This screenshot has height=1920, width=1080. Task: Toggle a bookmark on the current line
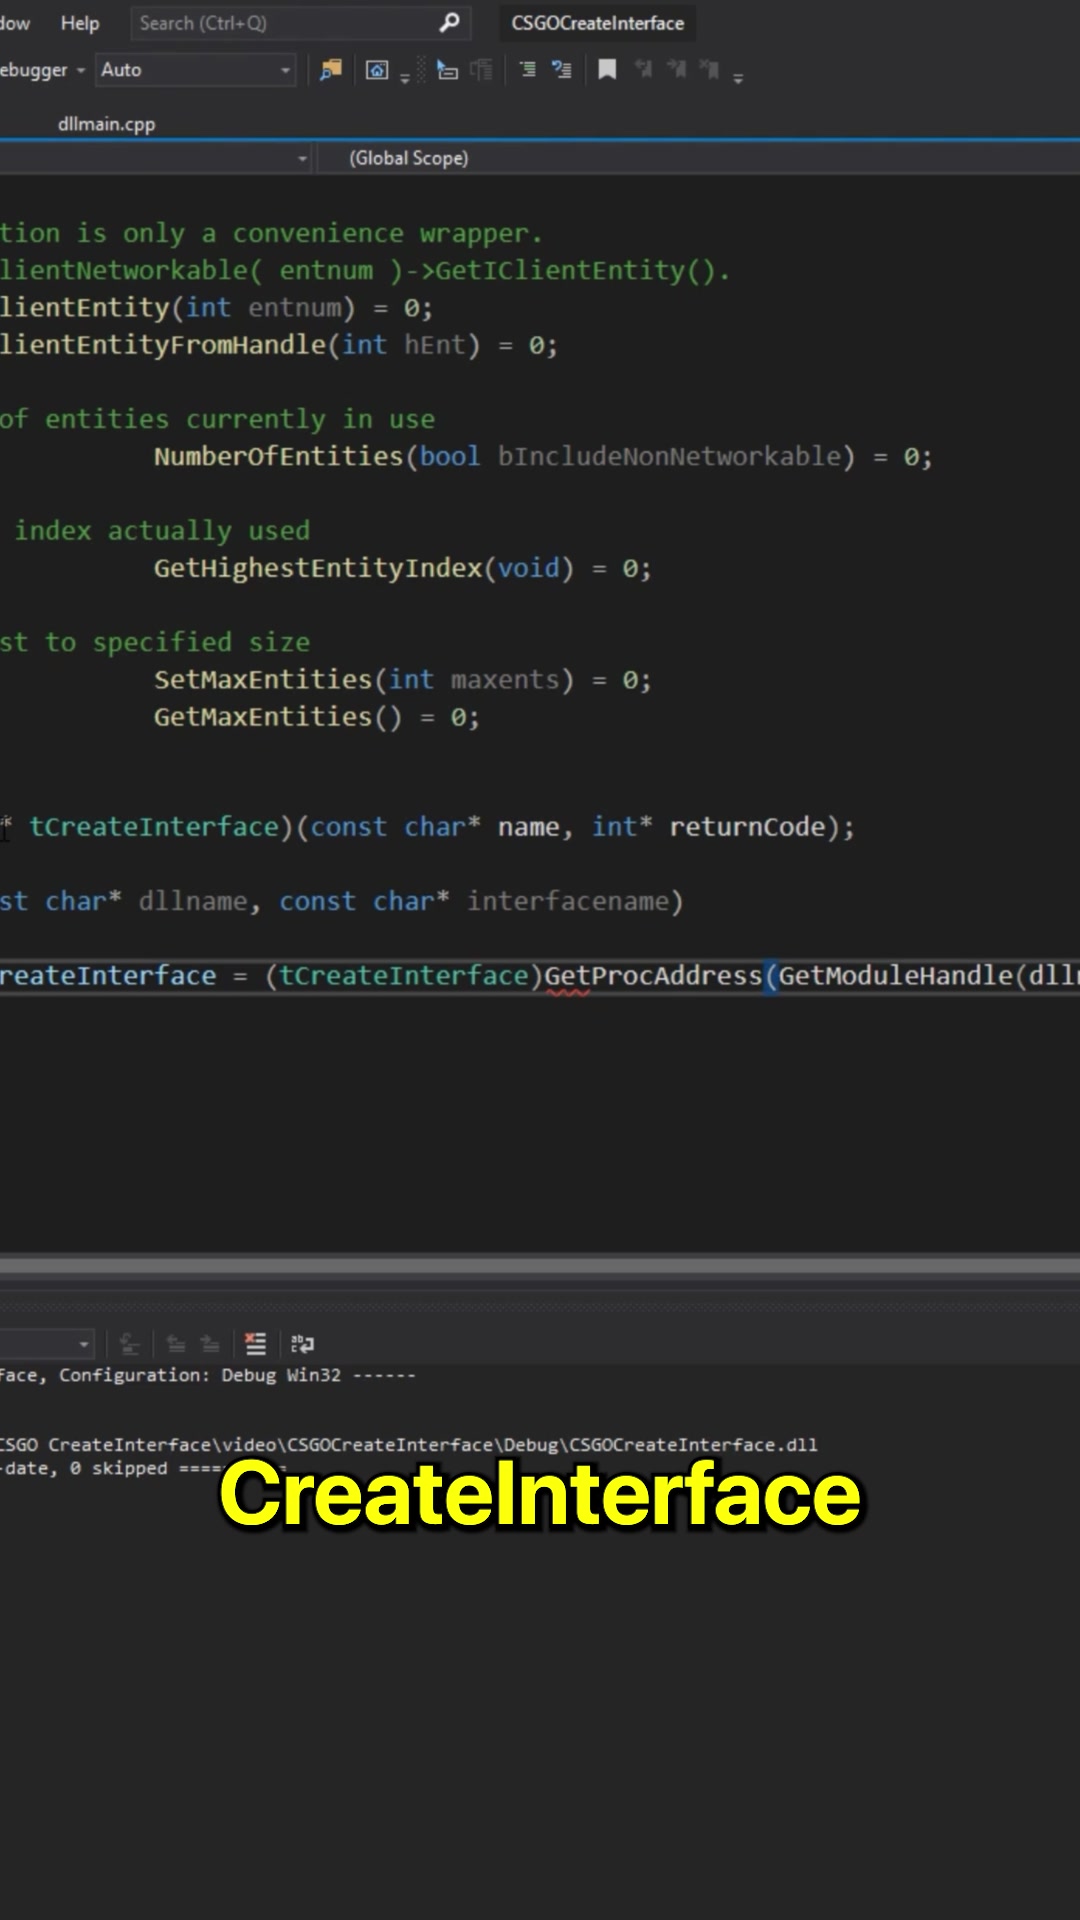607,69
